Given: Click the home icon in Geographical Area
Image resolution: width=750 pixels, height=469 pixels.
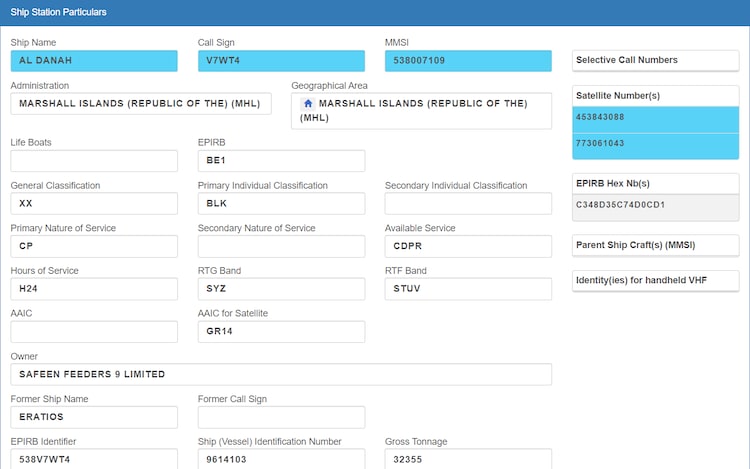Looking at the screenshot, I should [x=308, y=104].
